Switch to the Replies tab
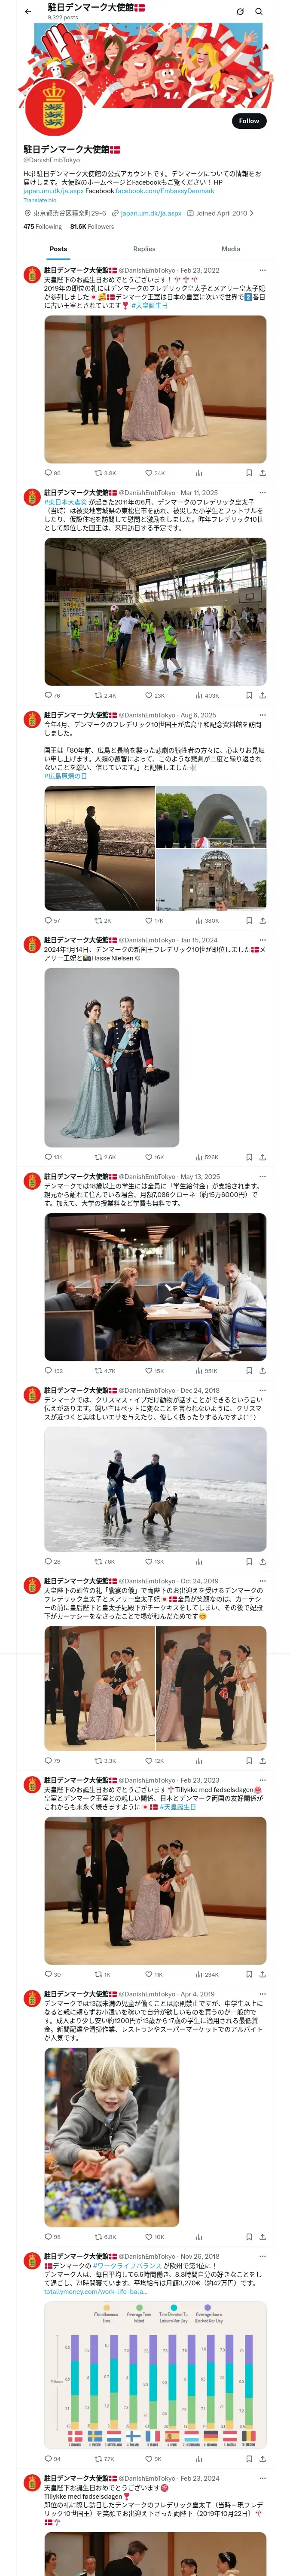290x2576 pixels. (144, 249)
